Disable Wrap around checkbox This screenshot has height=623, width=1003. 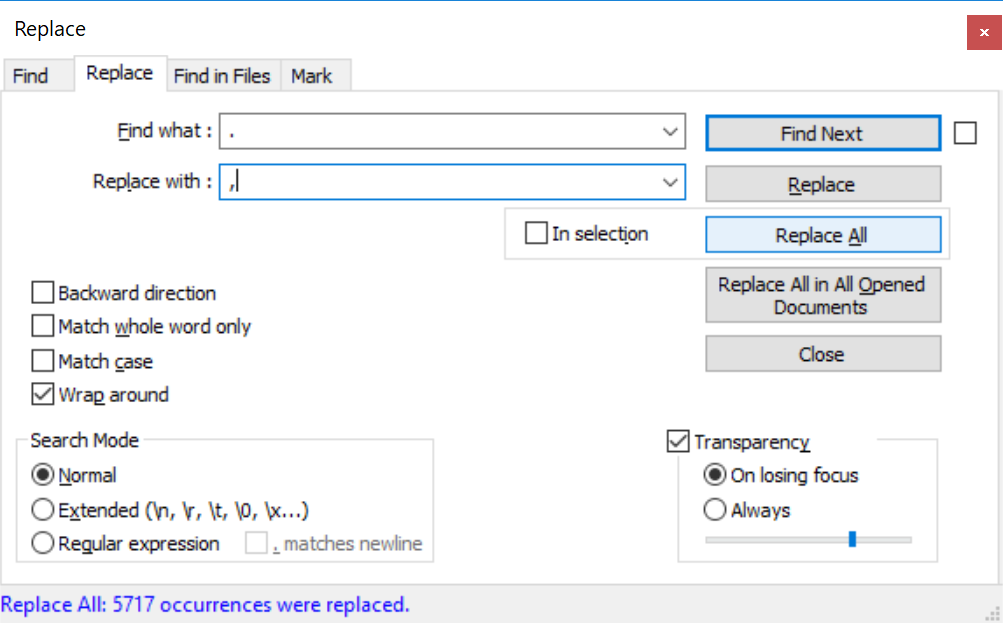click(x=42, y=395)
